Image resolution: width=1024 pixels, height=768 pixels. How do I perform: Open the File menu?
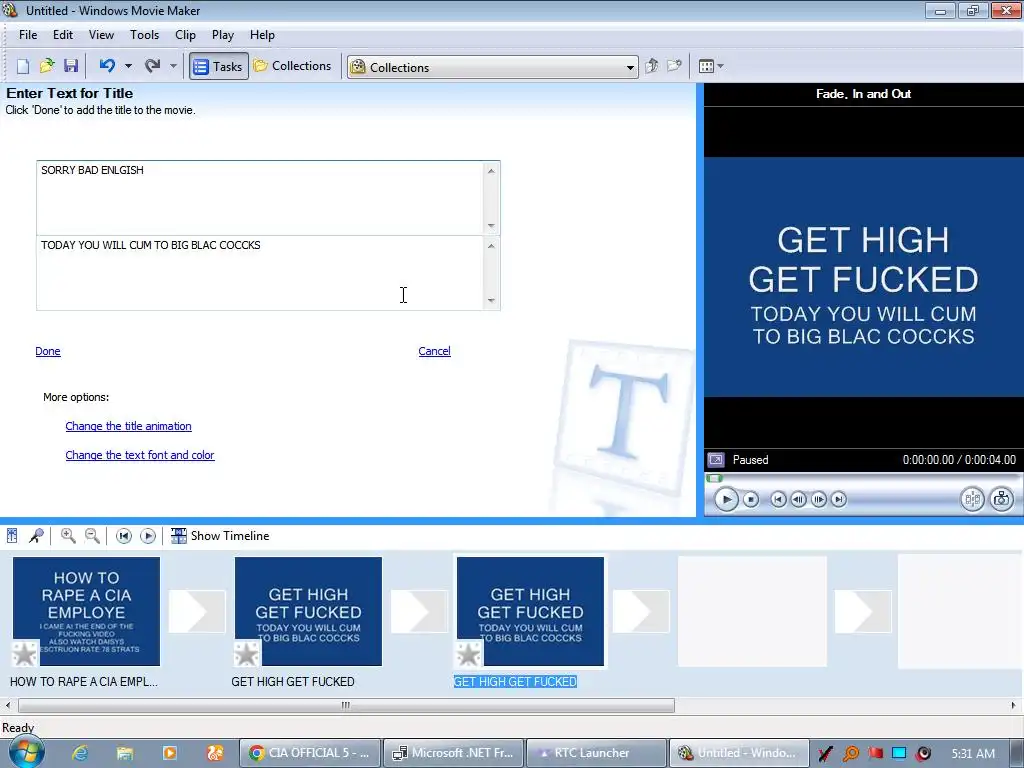click(x=28, y=35)
